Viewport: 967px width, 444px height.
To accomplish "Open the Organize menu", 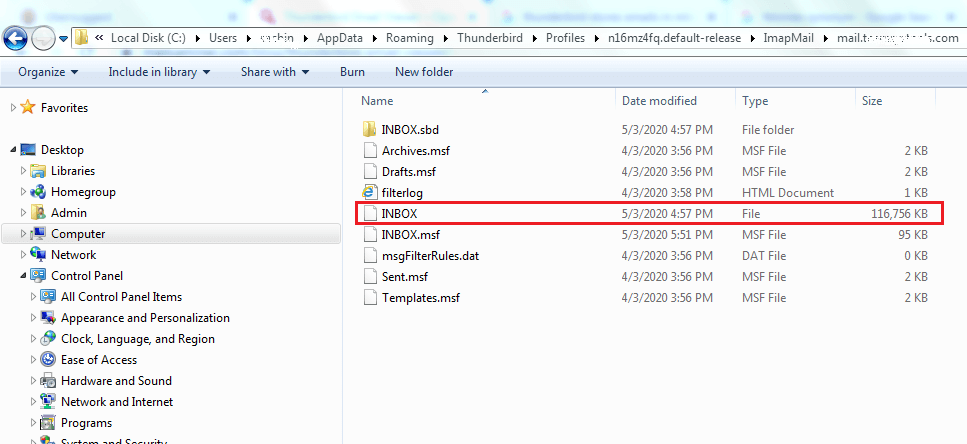I will [48, 72].
